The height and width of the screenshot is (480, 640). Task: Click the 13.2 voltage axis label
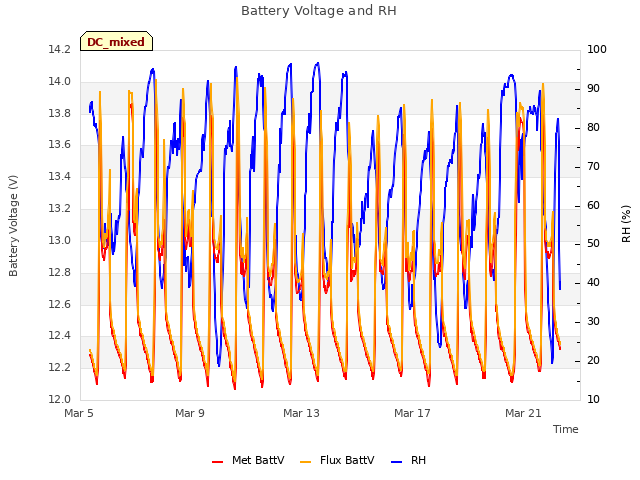click(x=59, y=209)
